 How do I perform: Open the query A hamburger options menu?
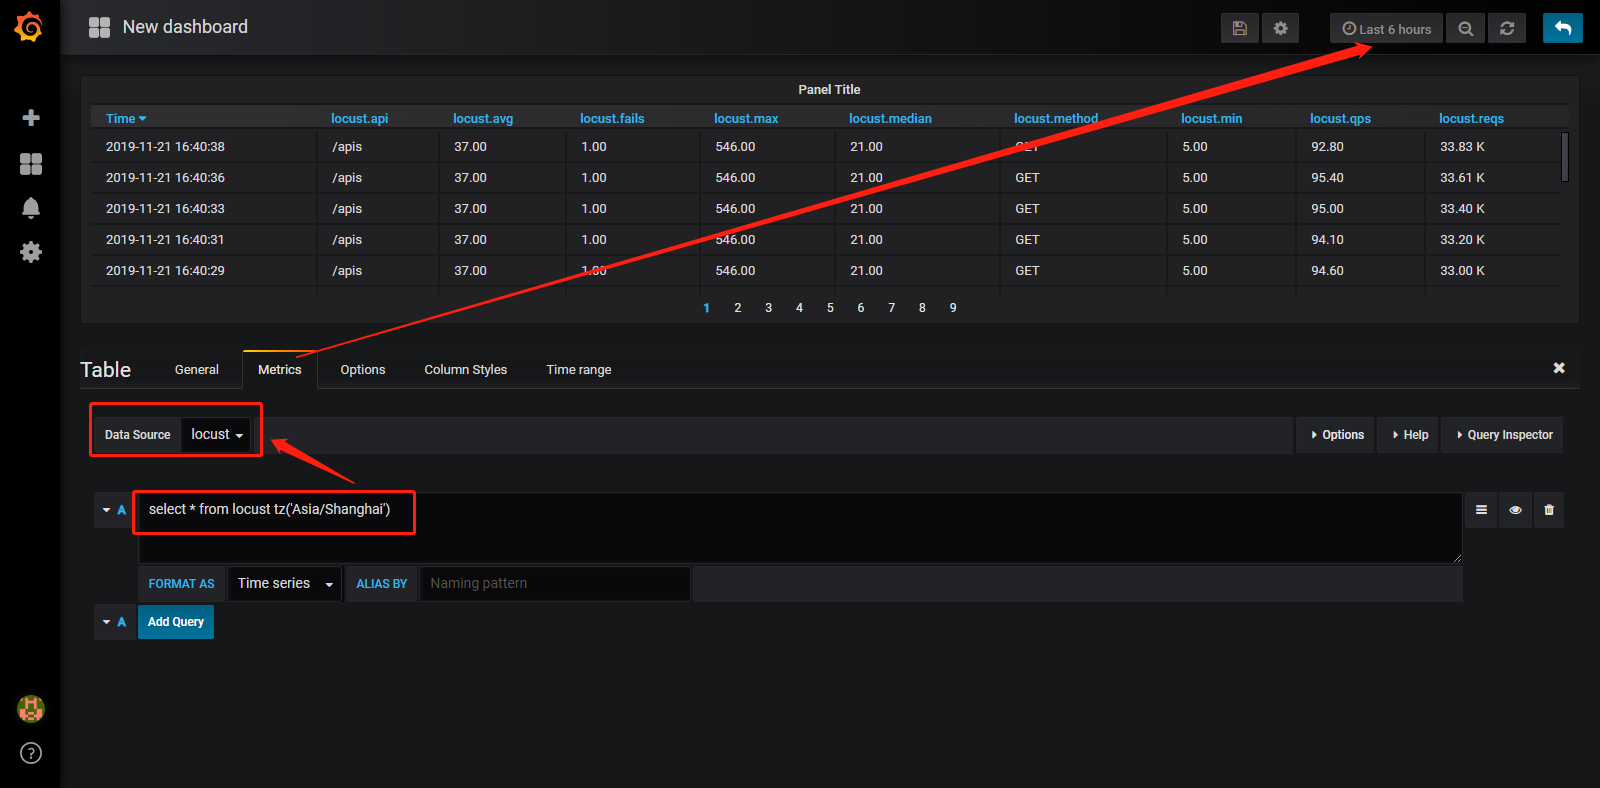[x=1481, y=510]
